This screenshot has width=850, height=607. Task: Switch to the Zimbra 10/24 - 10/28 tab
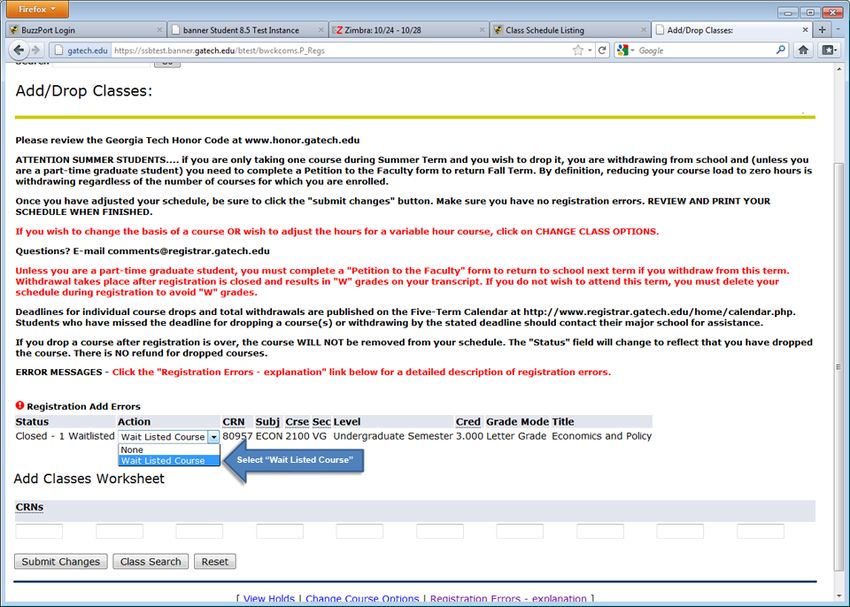pyautogui.click(x=408, y=30)
